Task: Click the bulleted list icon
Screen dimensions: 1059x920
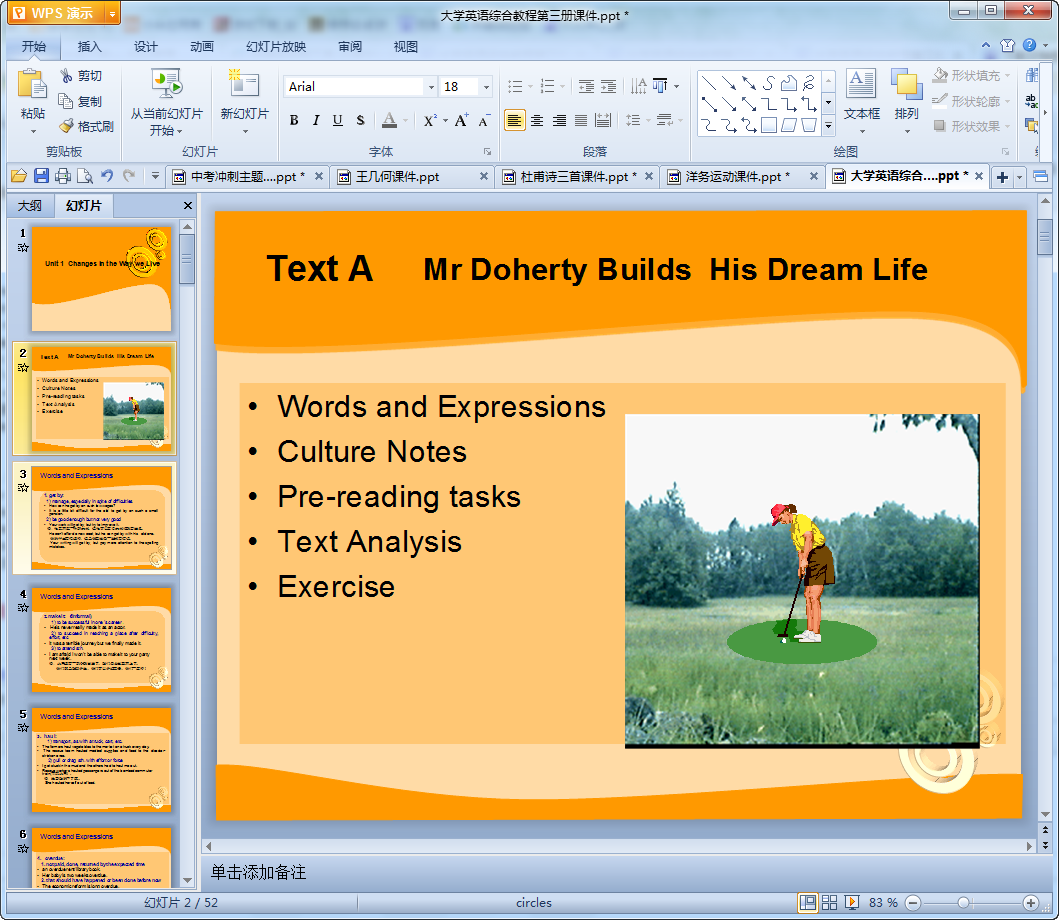Action: point(515,86)
